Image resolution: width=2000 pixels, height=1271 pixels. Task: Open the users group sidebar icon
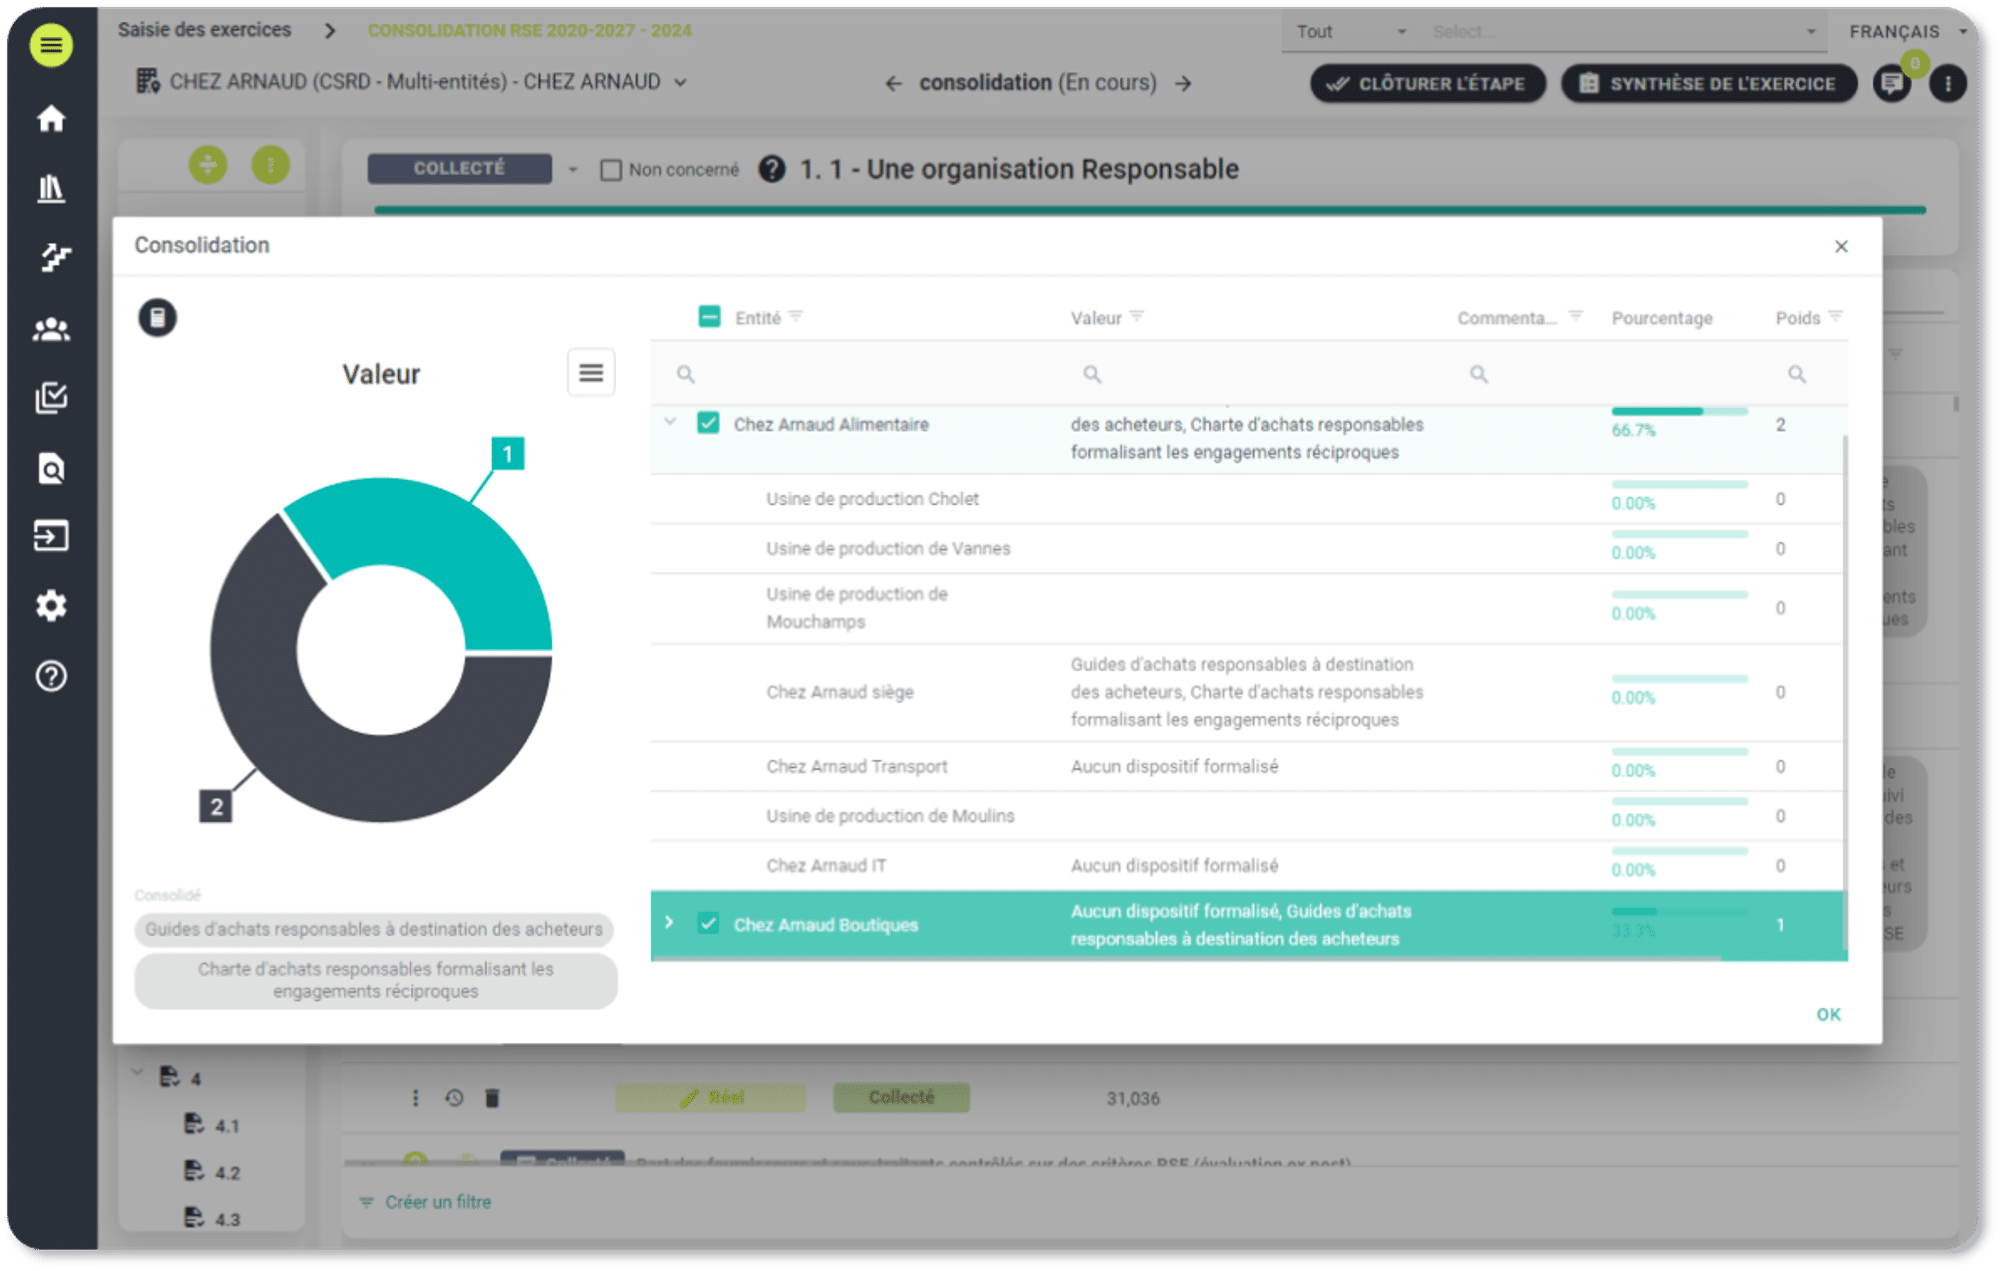click(x=51, y=329)
